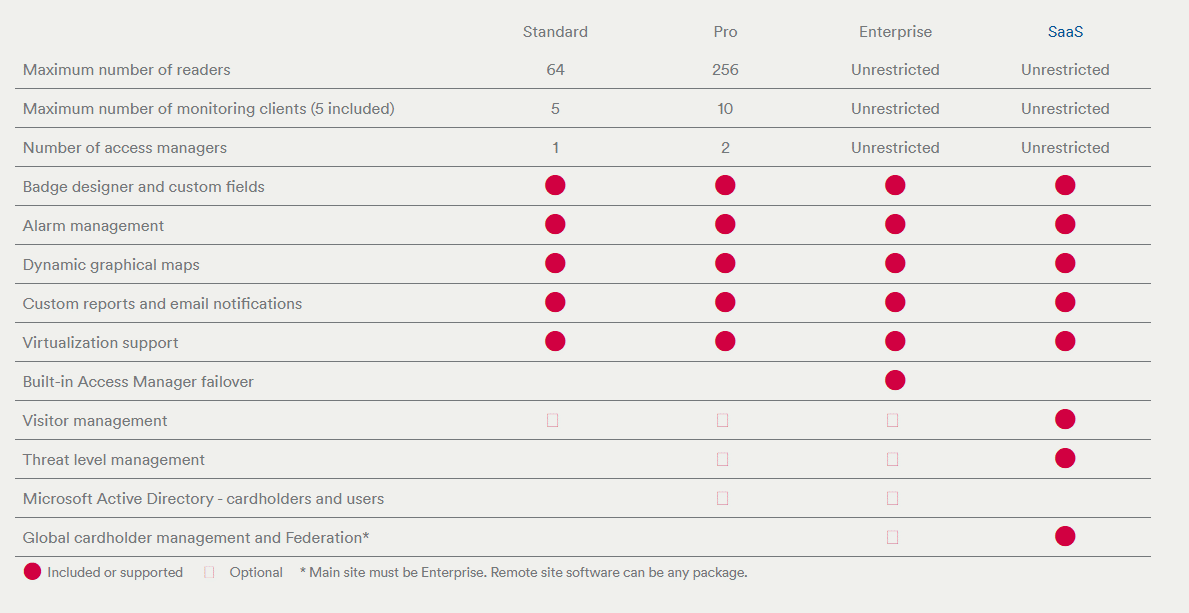The height and width of the screenshot is (613, 1189).
Task: Click Pro's Alarm management included dot
Action: pyautogui.click(x=725, y=224)
